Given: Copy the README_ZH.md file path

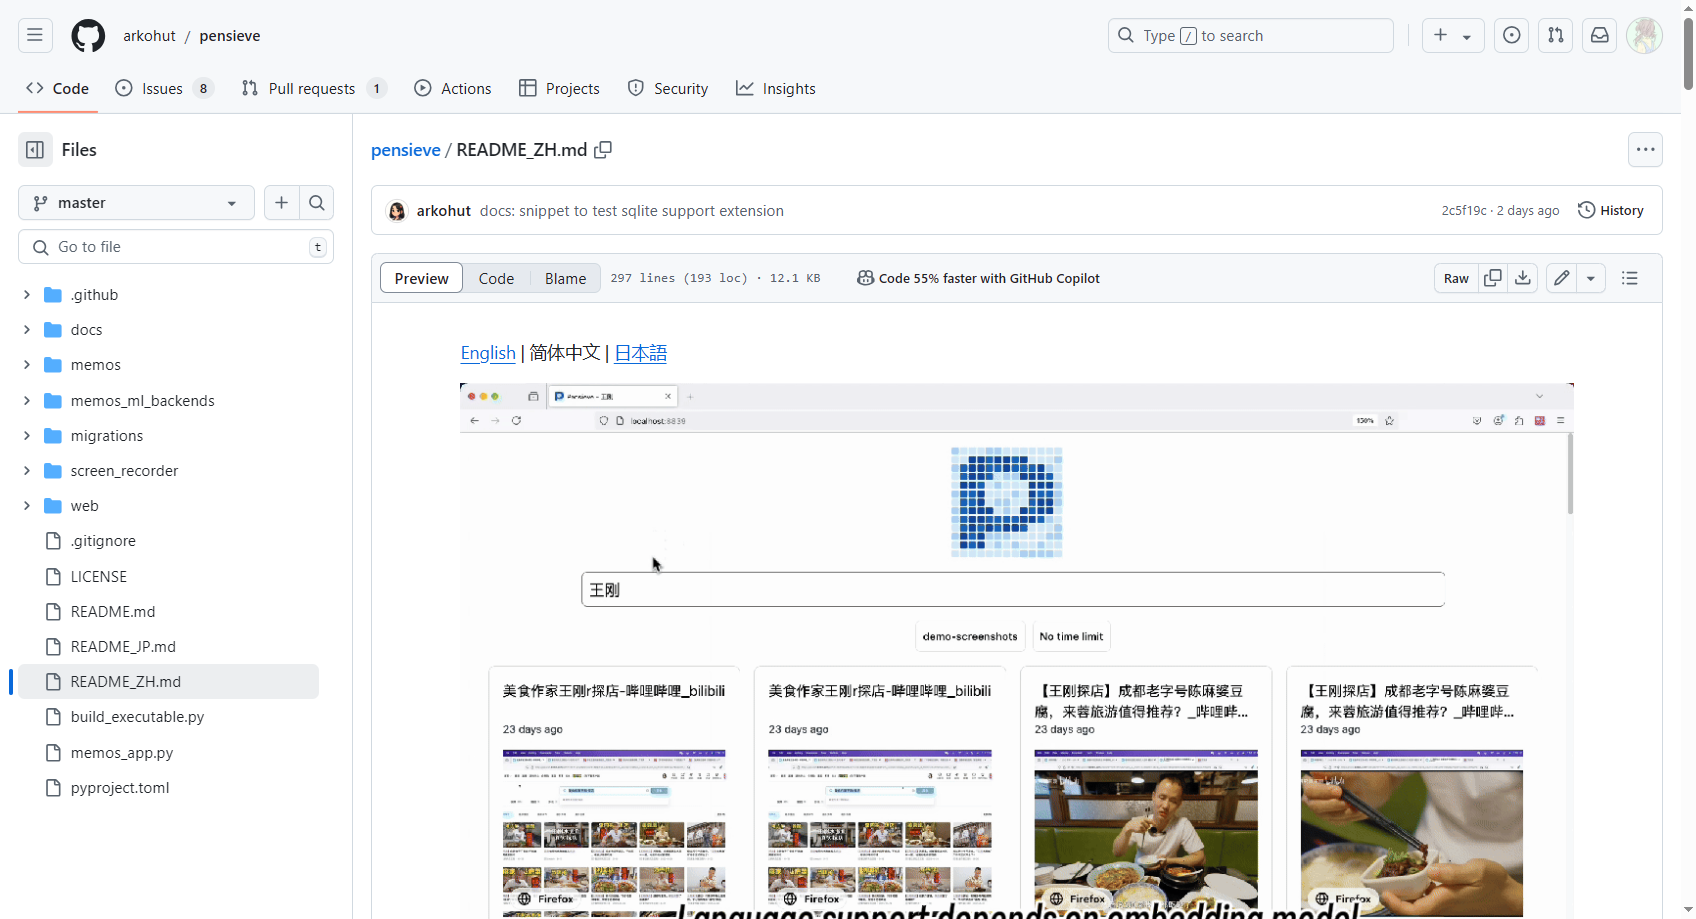Looking at the screenshot, I should pos(603,150).
